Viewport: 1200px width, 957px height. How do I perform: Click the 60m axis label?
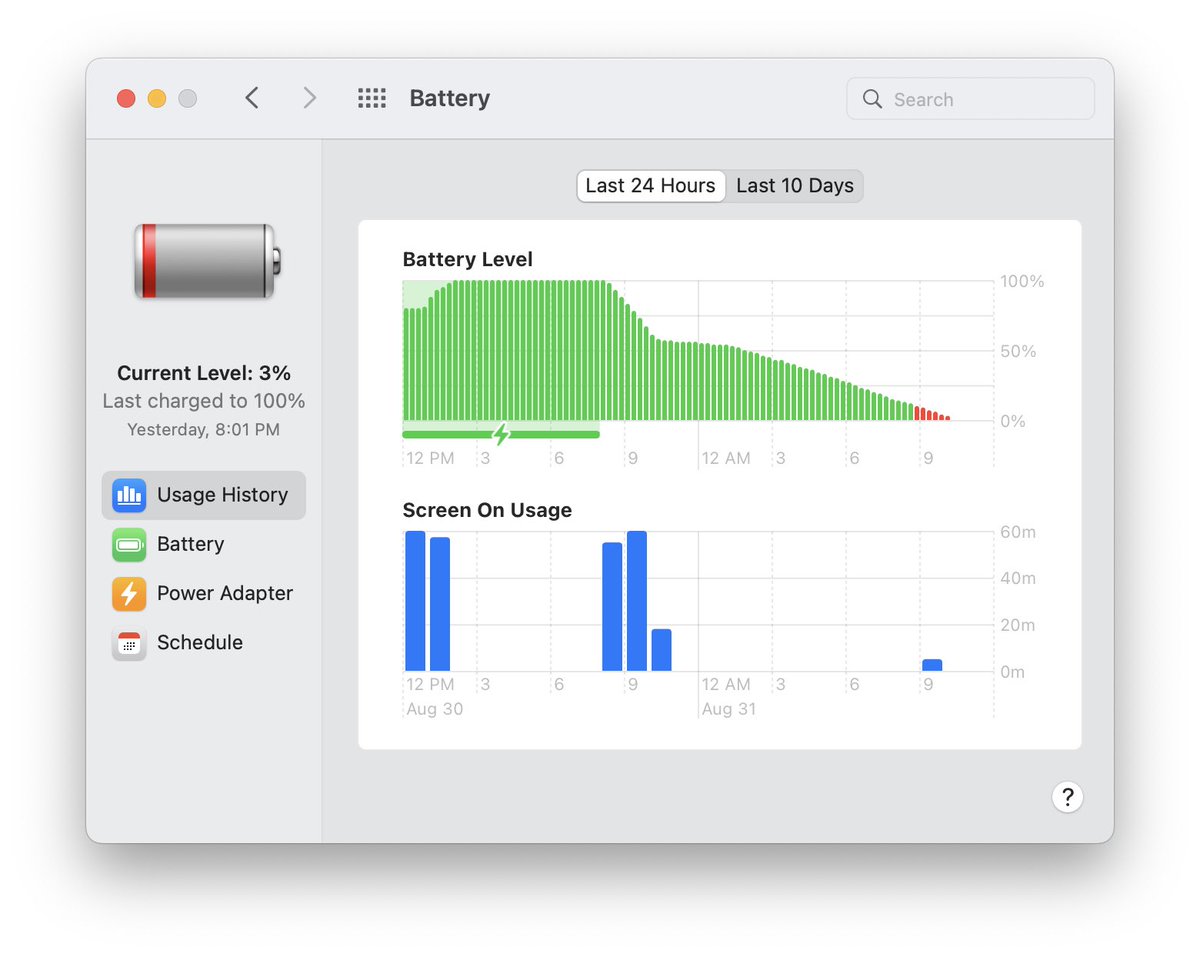(1018, 532)
